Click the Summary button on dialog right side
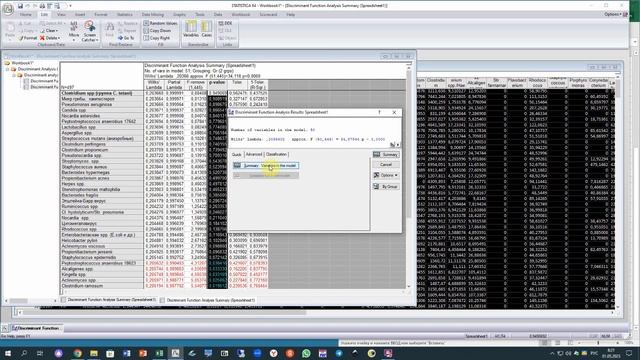The width and height of the screenshot is (640, 360). tap(386, 155)
